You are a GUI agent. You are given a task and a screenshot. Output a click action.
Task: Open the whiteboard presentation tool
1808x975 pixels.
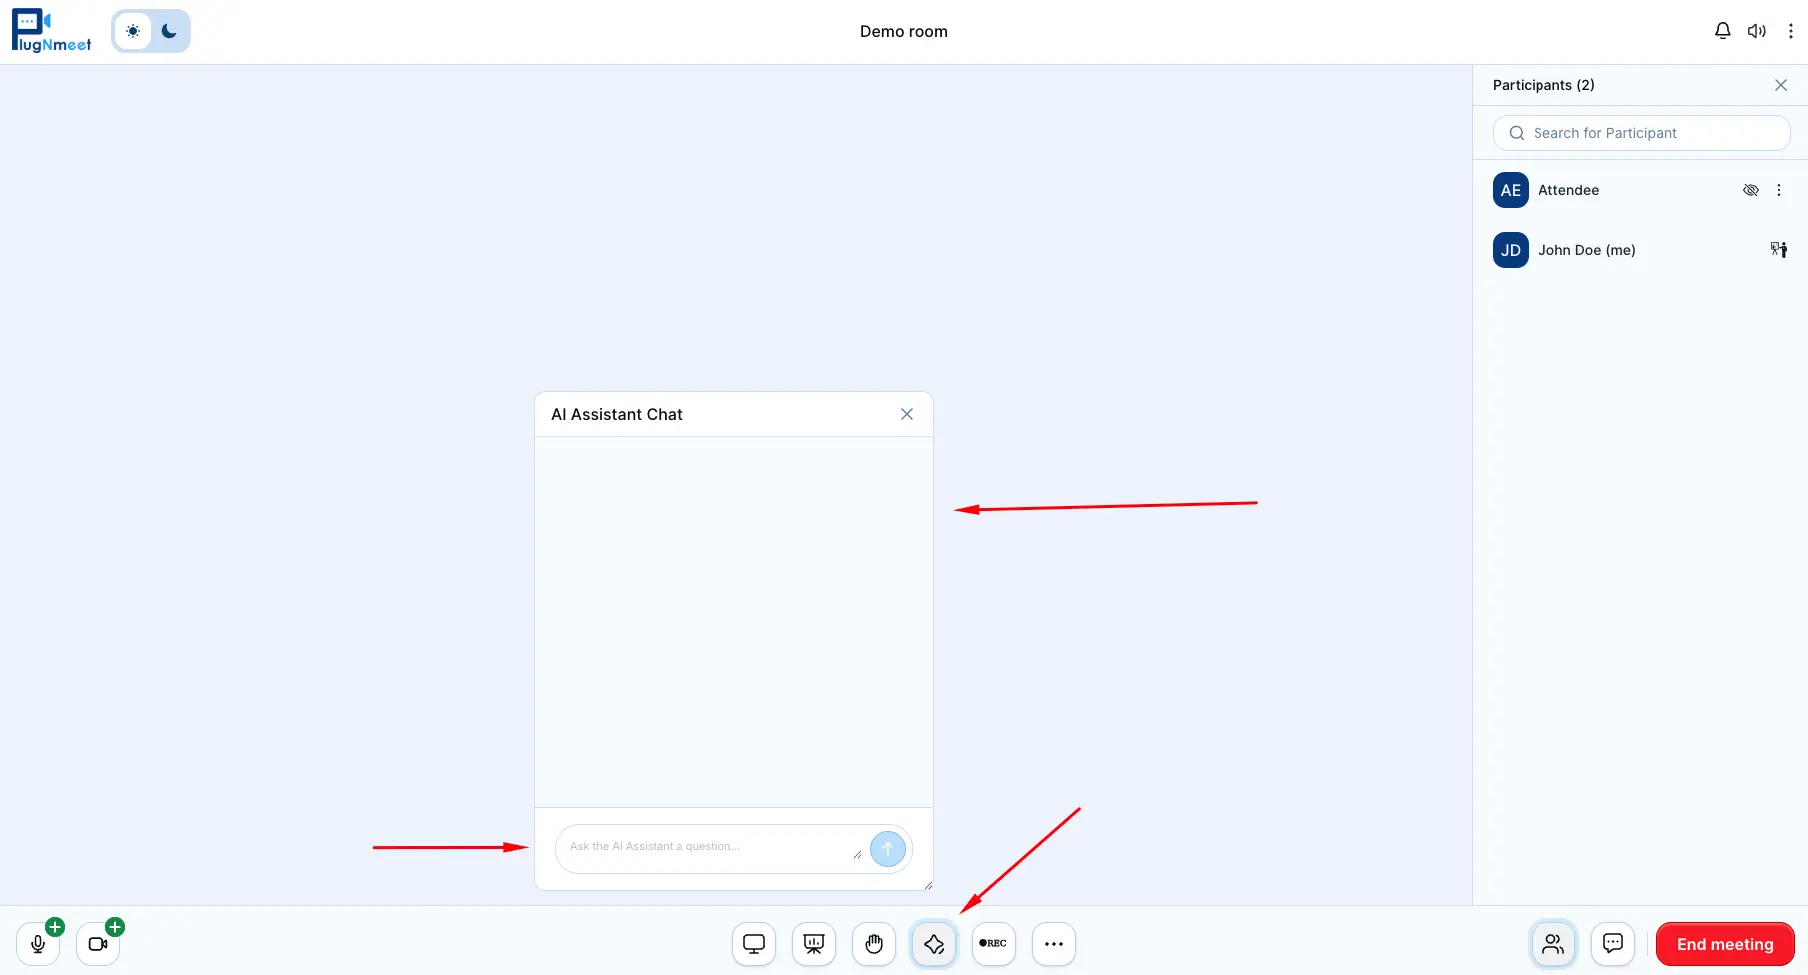coord(813,943)
